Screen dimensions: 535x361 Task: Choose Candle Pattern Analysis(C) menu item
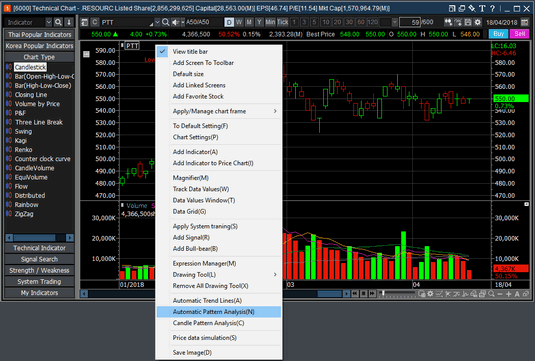click(x=219, y=323)
